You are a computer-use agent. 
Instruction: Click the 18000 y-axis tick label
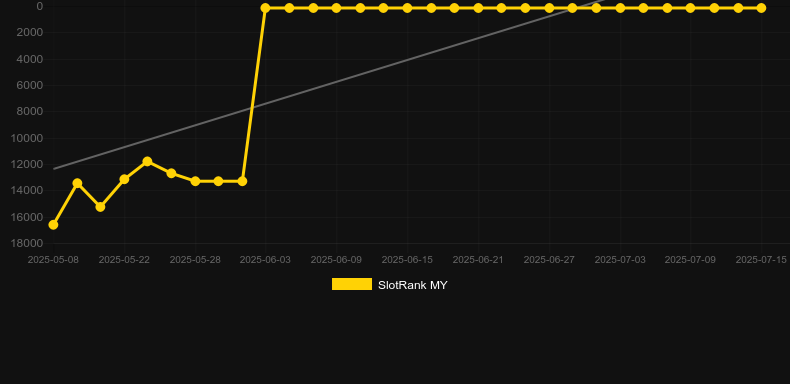pos(30,243)
